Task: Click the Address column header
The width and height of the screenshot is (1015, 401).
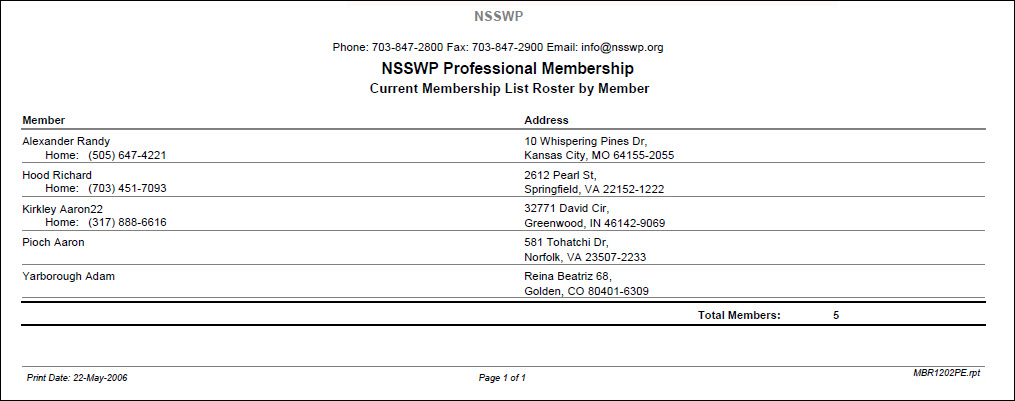Action: coord(546,120)
